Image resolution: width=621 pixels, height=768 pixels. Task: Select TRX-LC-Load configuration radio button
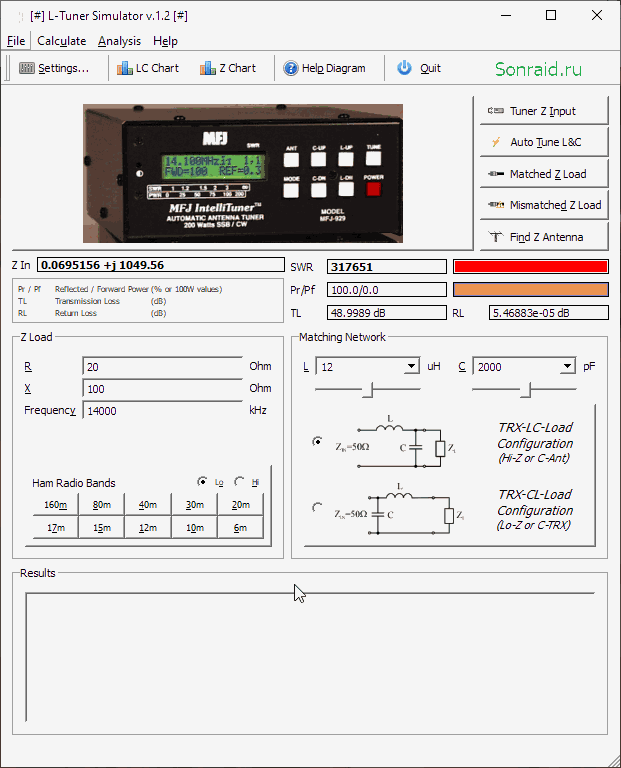tap(317, 441)
